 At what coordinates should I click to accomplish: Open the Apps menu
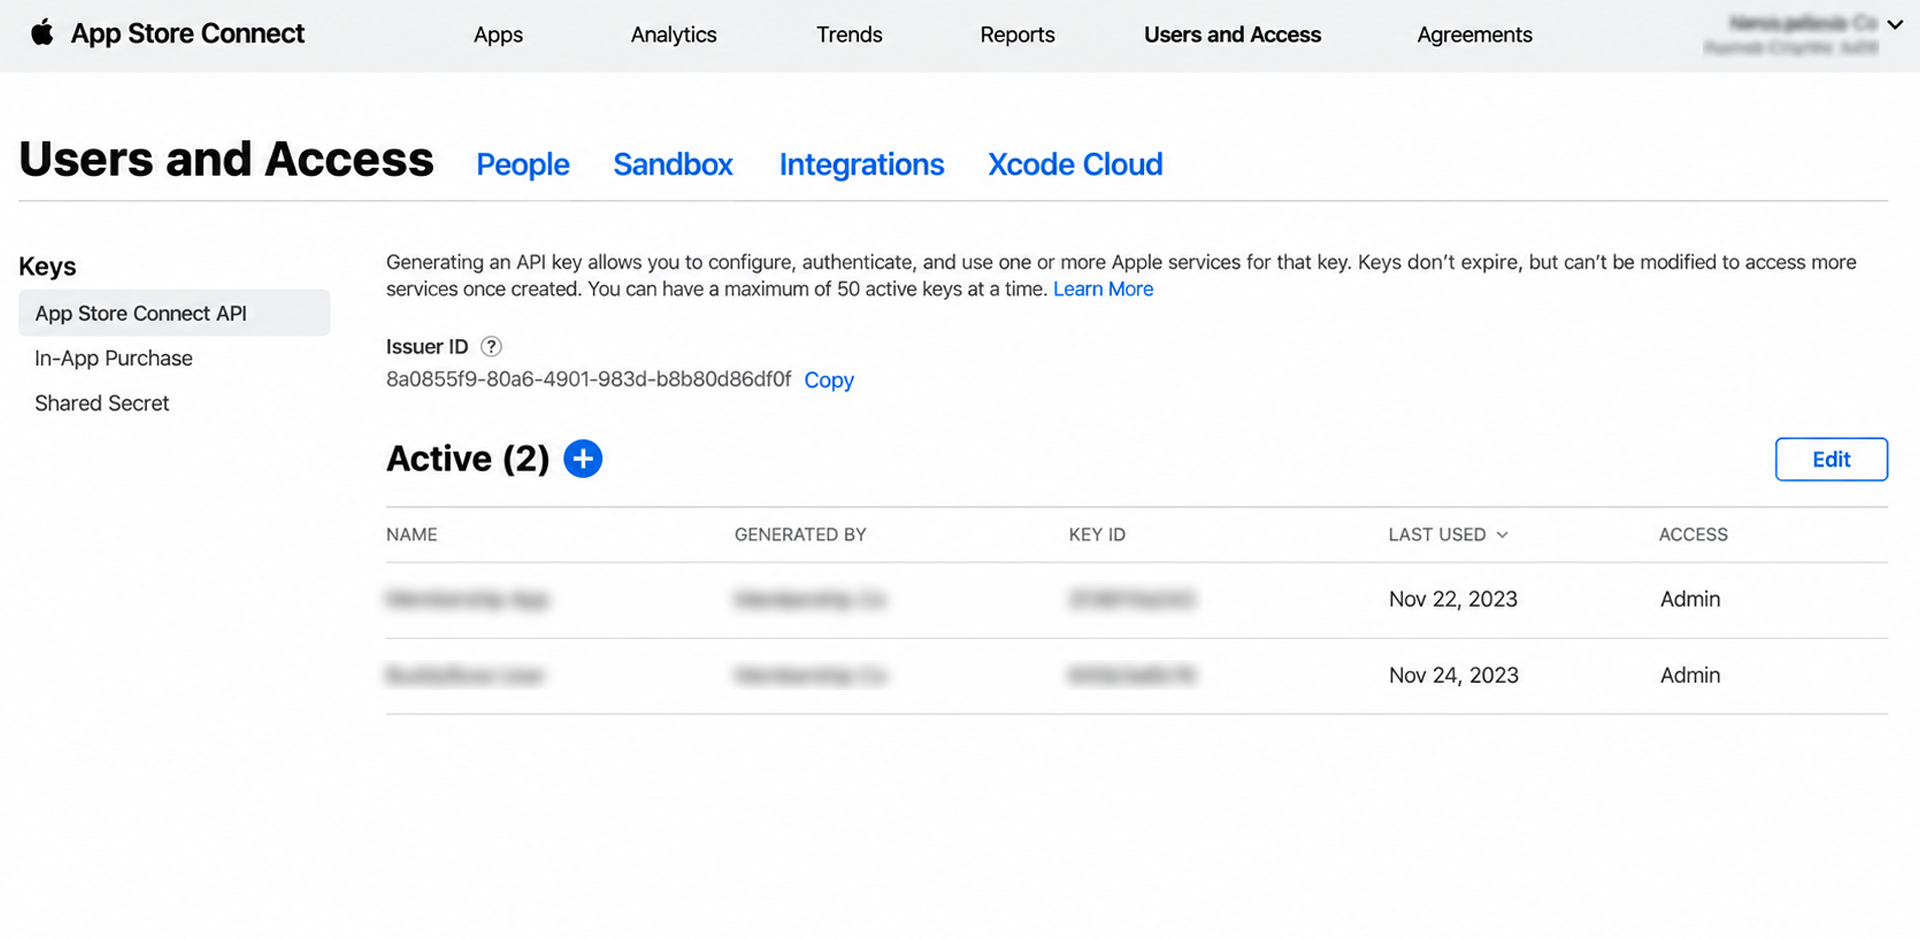tap(498, 35)
